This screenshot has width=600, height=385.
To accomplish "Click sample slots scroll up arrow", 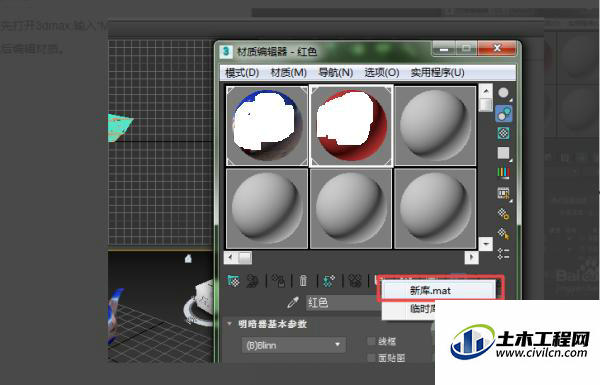I will (x=486, y=91).
